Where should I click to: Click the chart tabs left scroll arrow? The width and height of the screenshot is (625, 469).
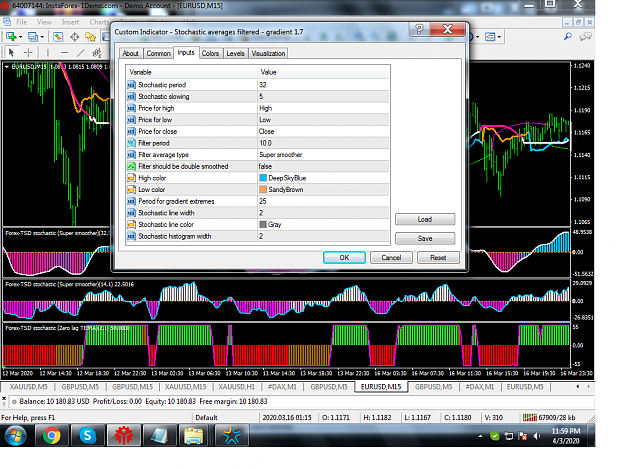point(578,387)
